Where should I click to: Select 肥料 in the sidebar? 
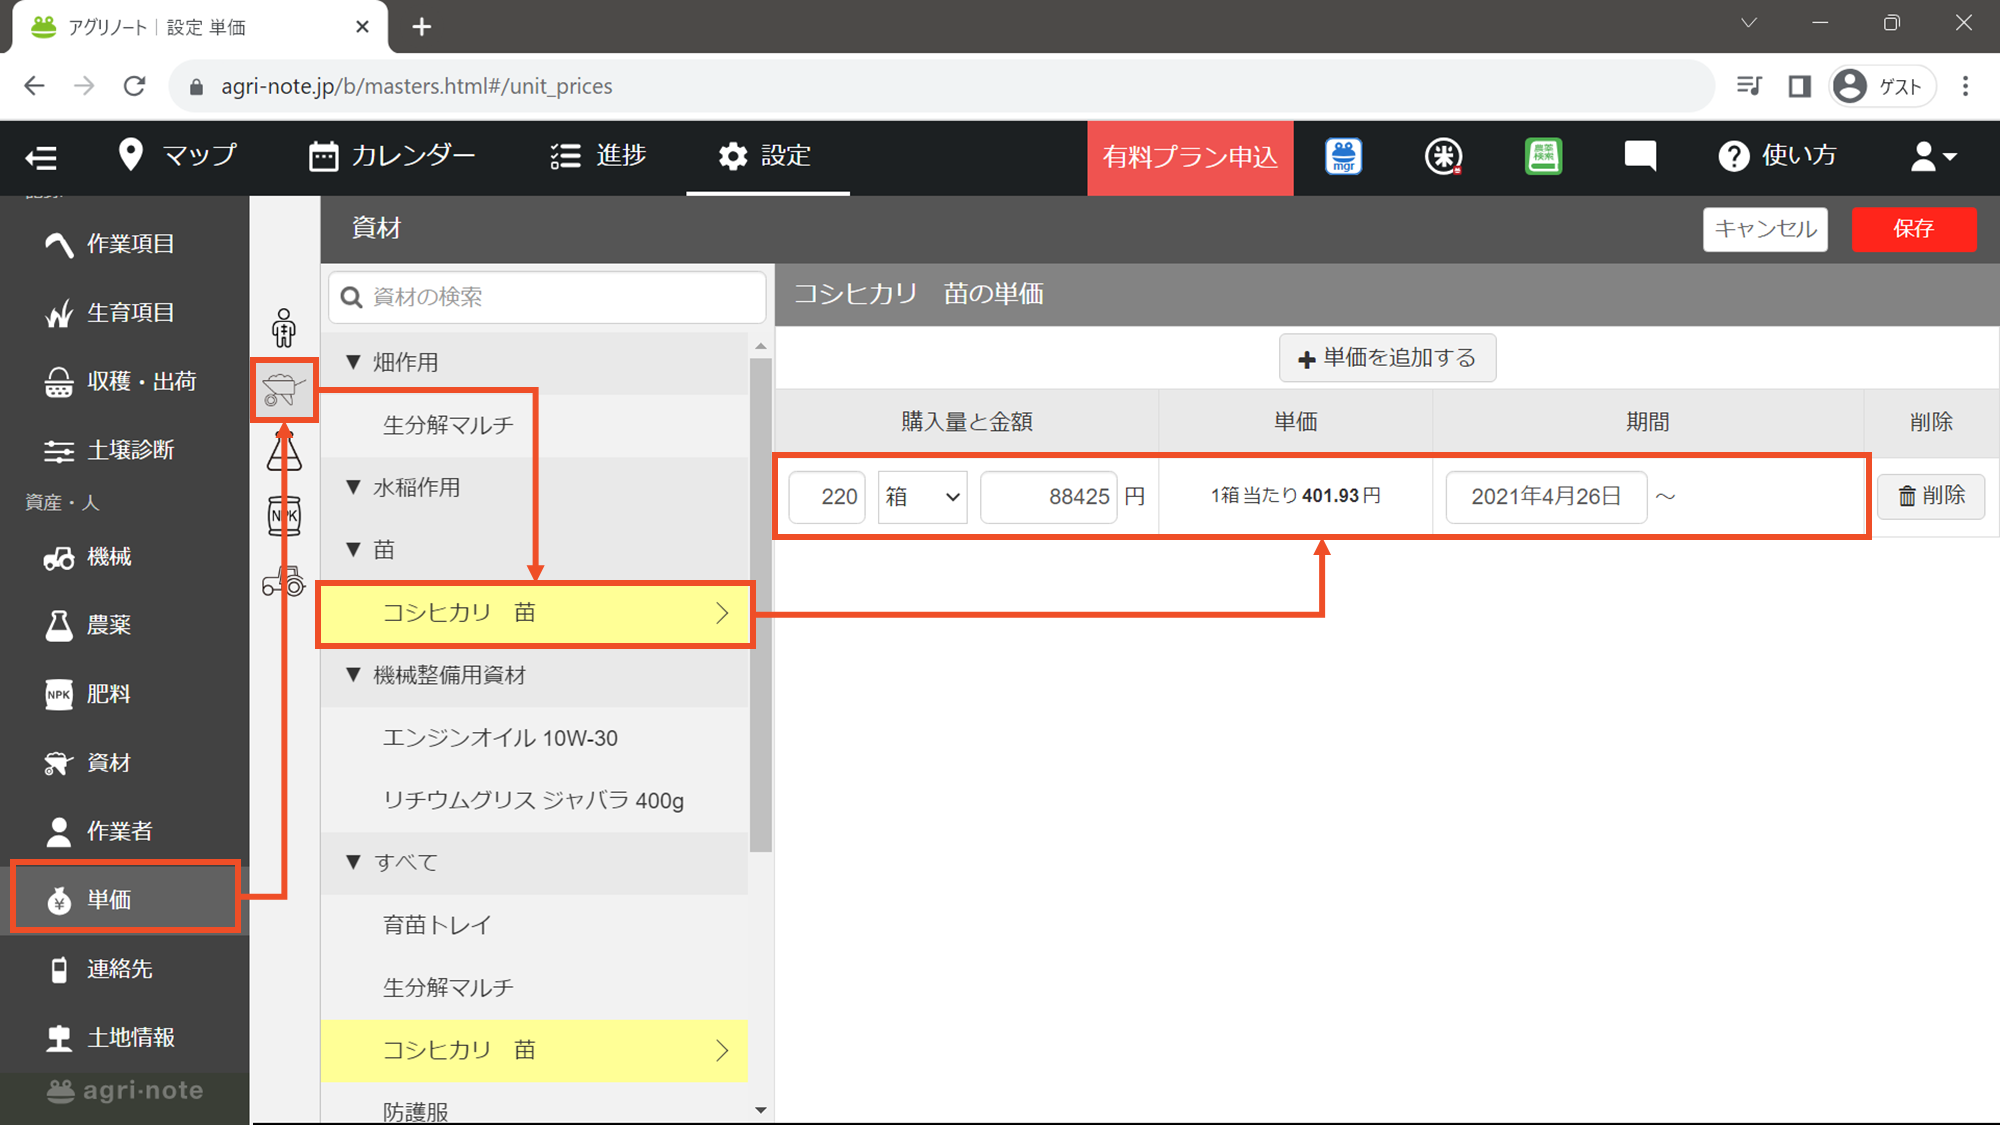click(x=125, y=694)
